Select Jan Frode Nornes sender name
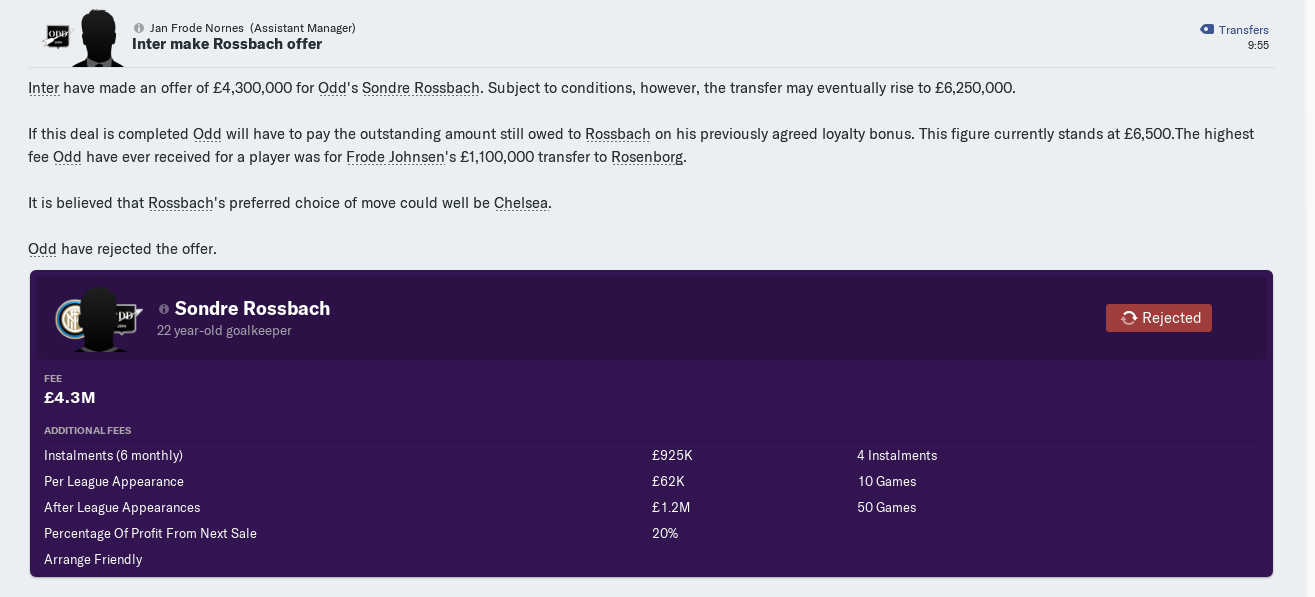Screen dimensions: 1315x597 pos(197,28)
